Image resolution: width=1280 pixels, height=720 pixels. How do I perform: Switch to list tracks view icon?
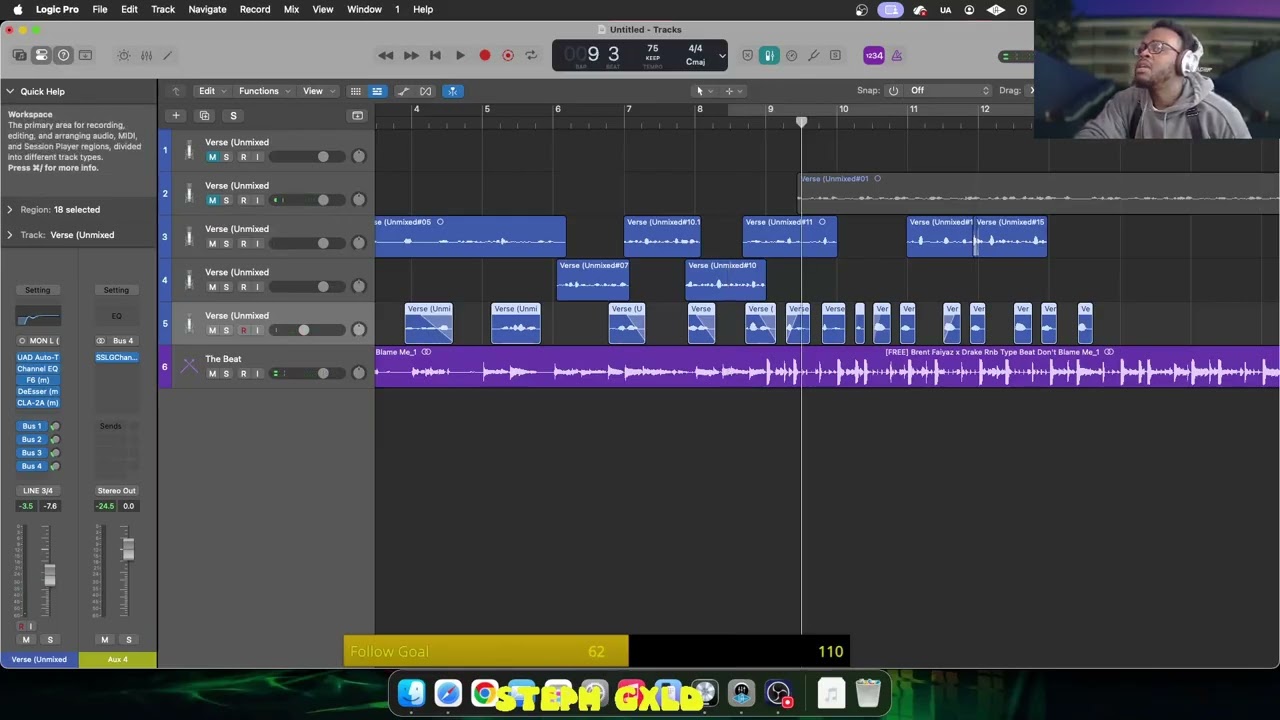pyautogui.click(x=377, y=91)
